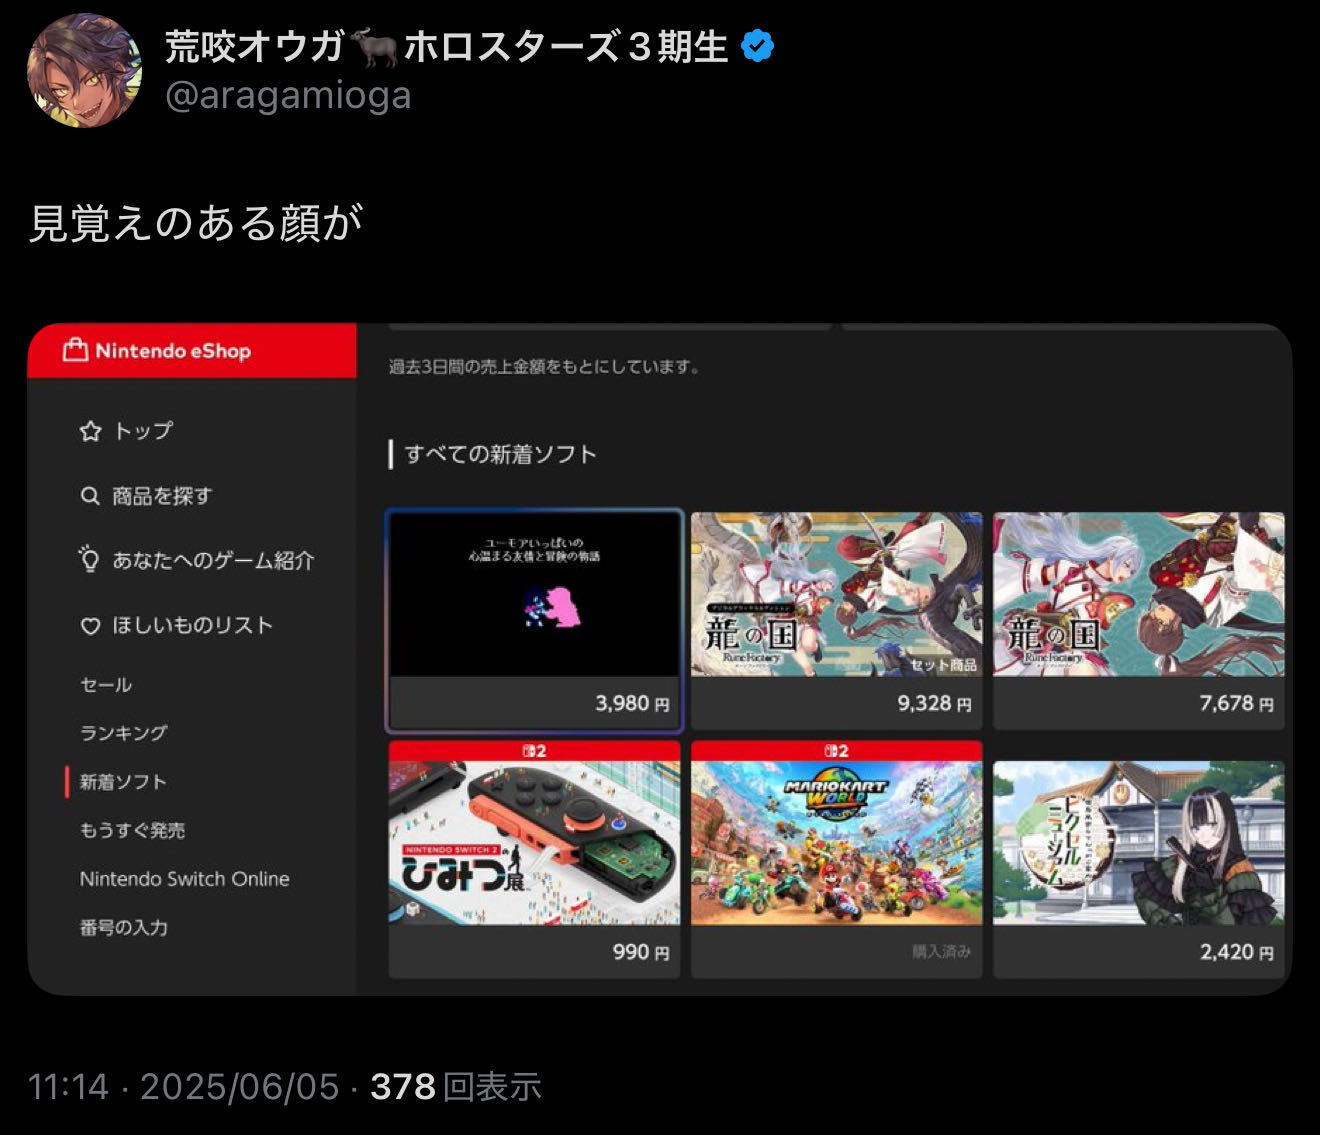Open ほしいものリスト wishlist entry

coord(192,625)
